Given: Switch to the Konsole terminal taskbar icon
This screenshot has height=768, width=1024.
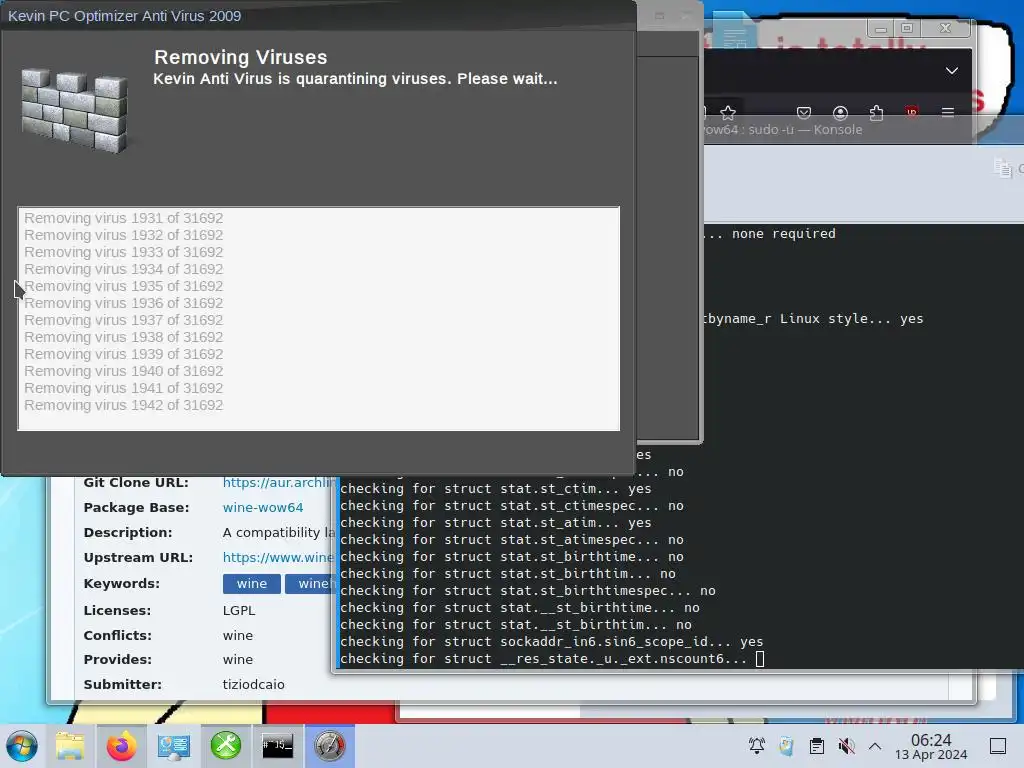Looking at the screenshot, I should pos(278,746).
